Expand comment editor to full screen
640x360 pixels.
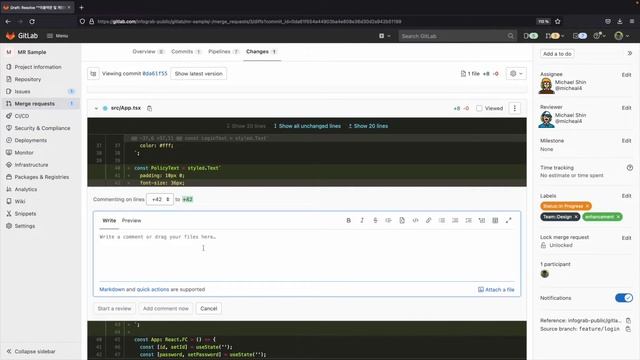[509, 220]
